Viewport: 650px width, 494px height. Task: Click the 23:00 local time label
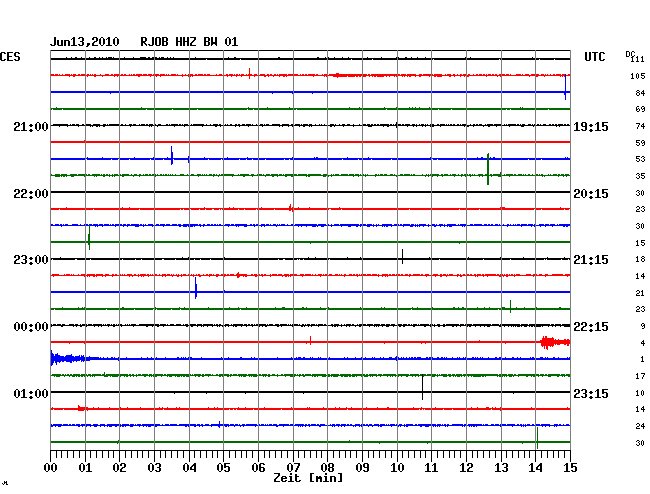coord(31,260)
